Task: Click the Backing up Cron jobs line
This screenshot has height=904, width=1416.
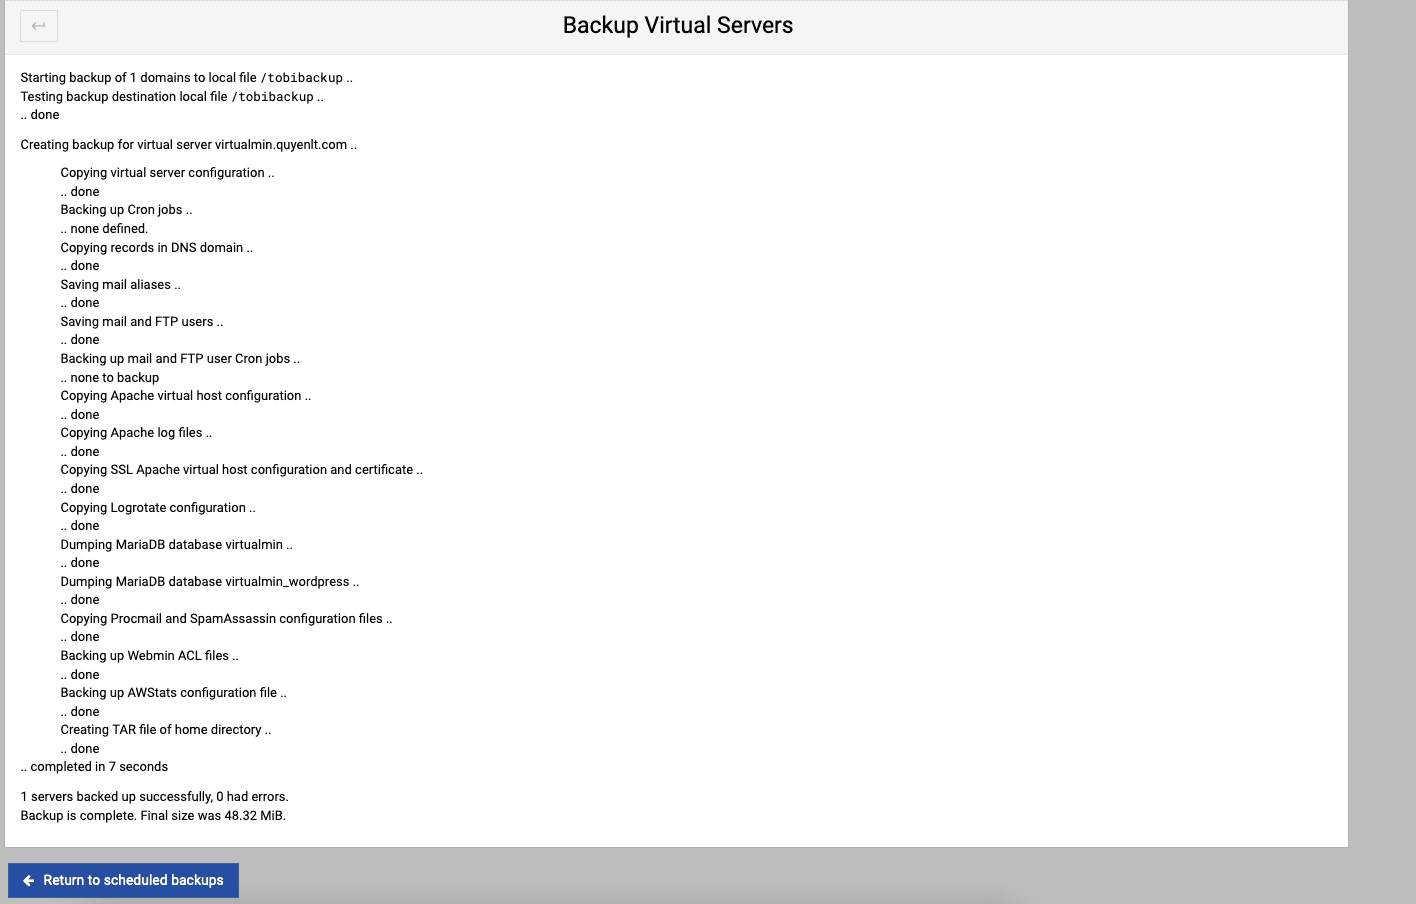Action: click(126, 210)
